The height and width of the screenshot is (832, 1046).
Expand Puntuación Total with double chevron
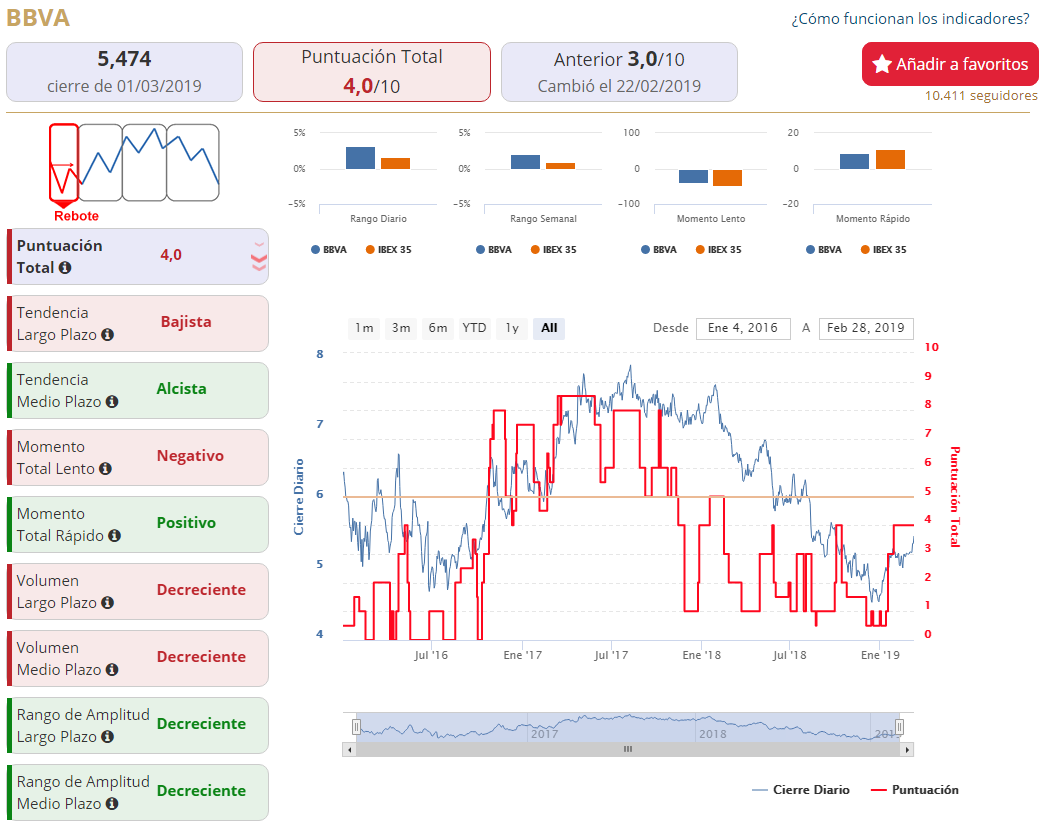259,256
